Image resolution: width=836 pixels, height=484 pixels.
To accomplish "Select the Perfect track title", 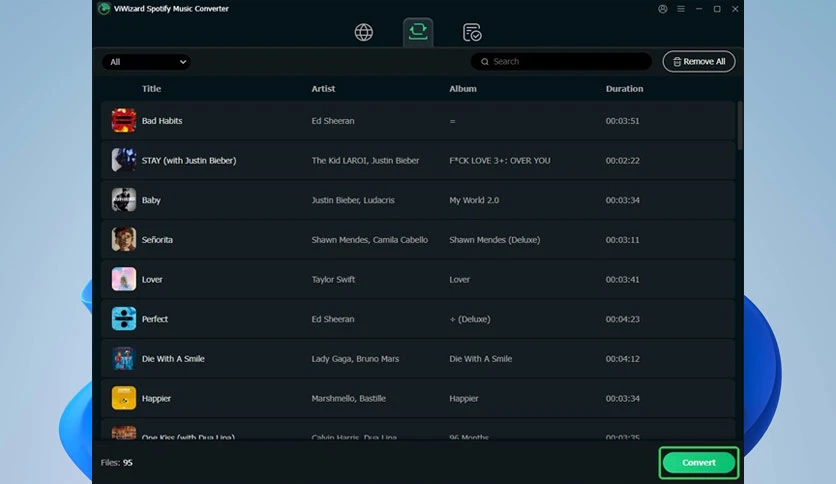I will click(x=155, y=319).
